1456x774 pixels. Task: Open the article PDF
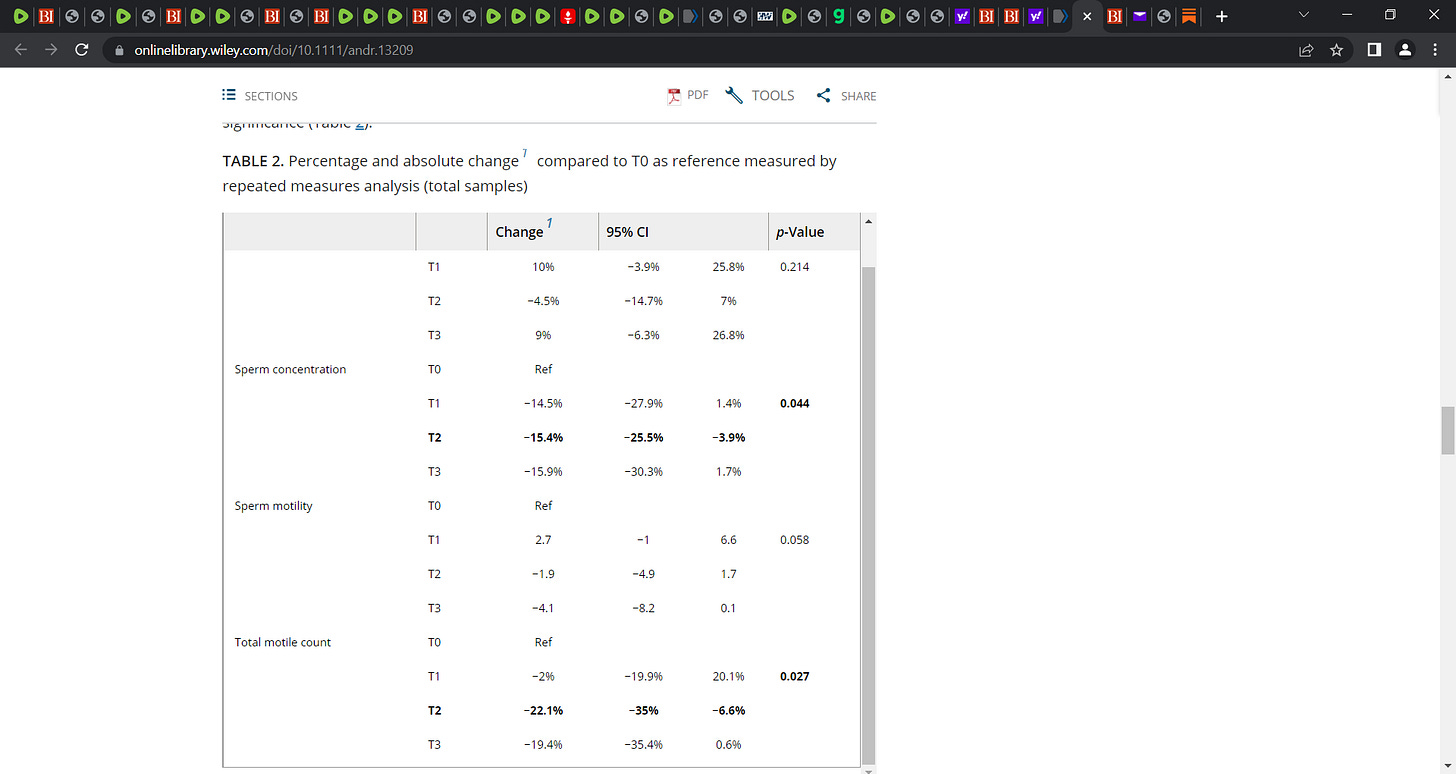point(688,95)
